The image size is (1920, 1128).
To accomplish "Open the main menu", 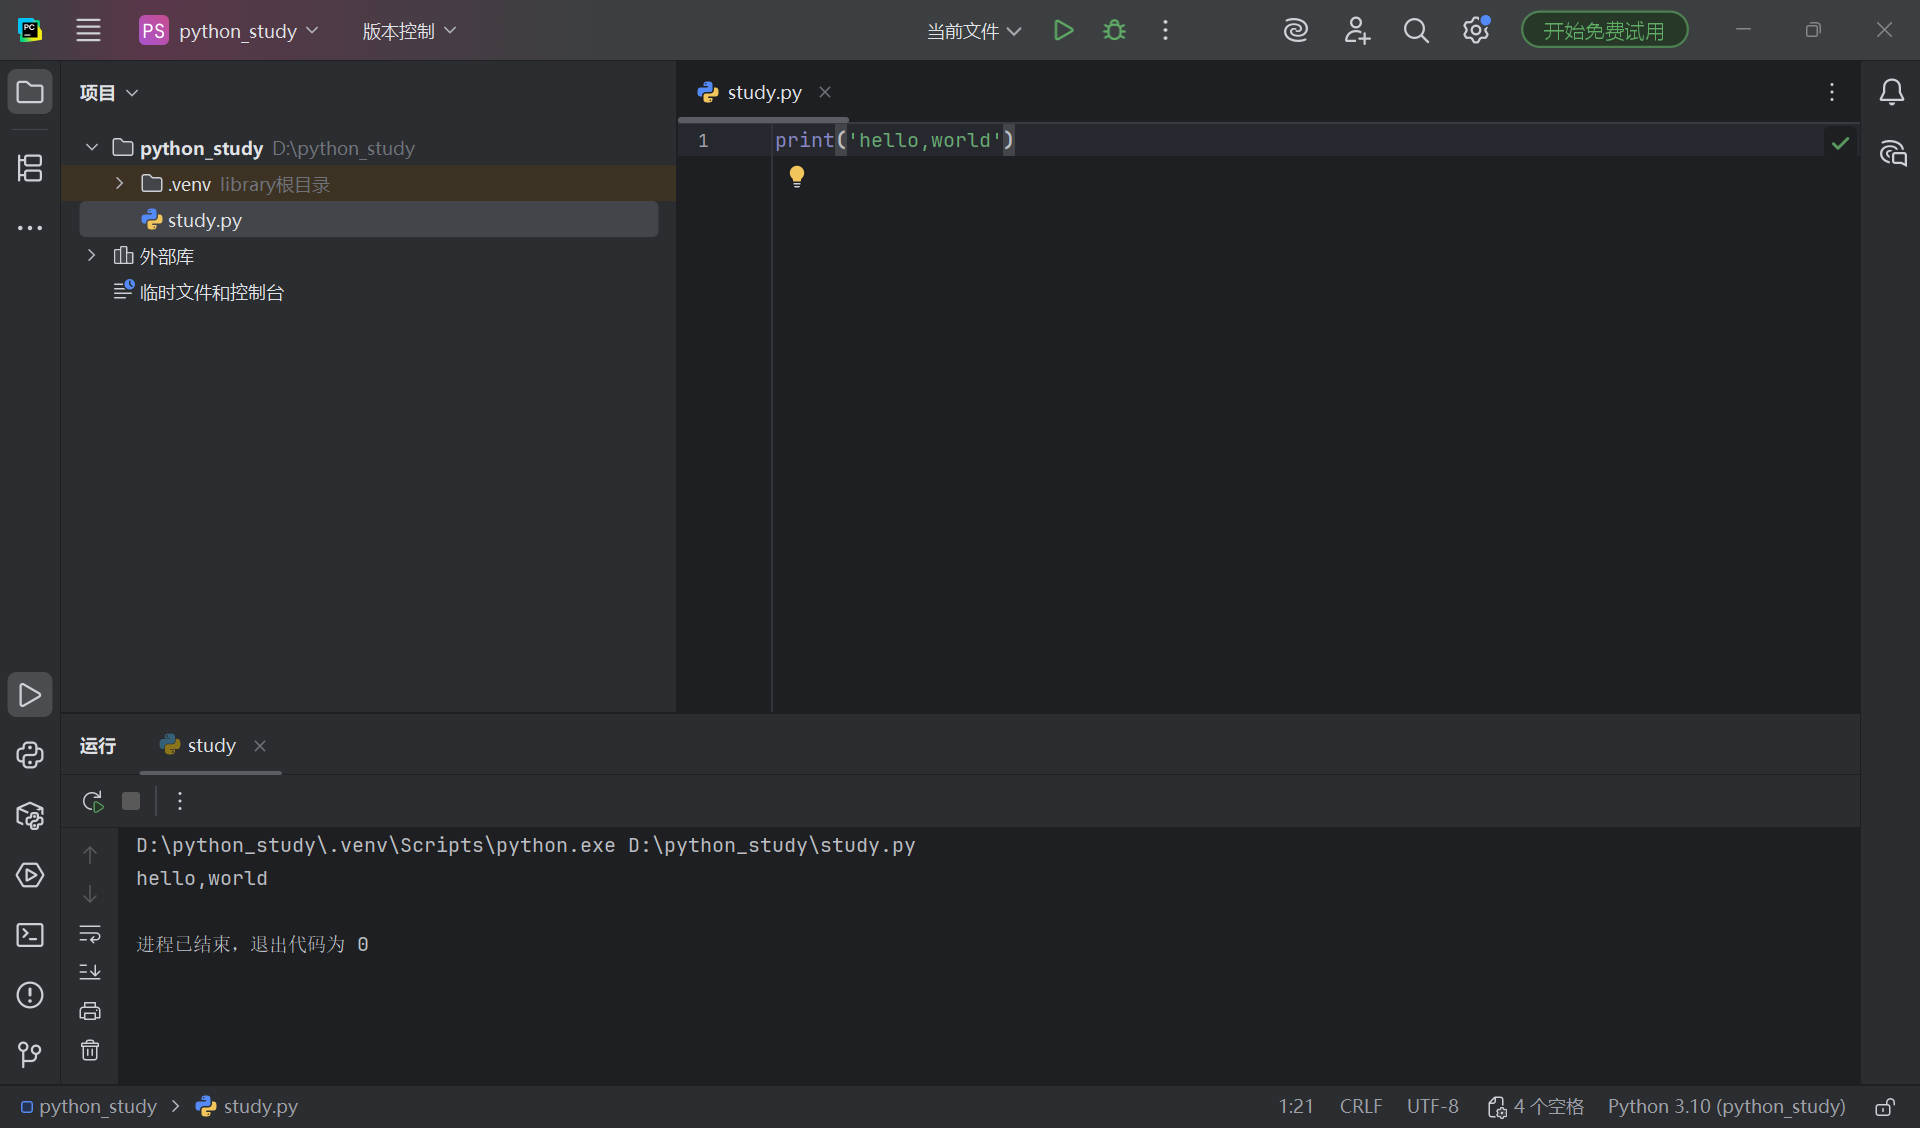I will pos(88,30).
